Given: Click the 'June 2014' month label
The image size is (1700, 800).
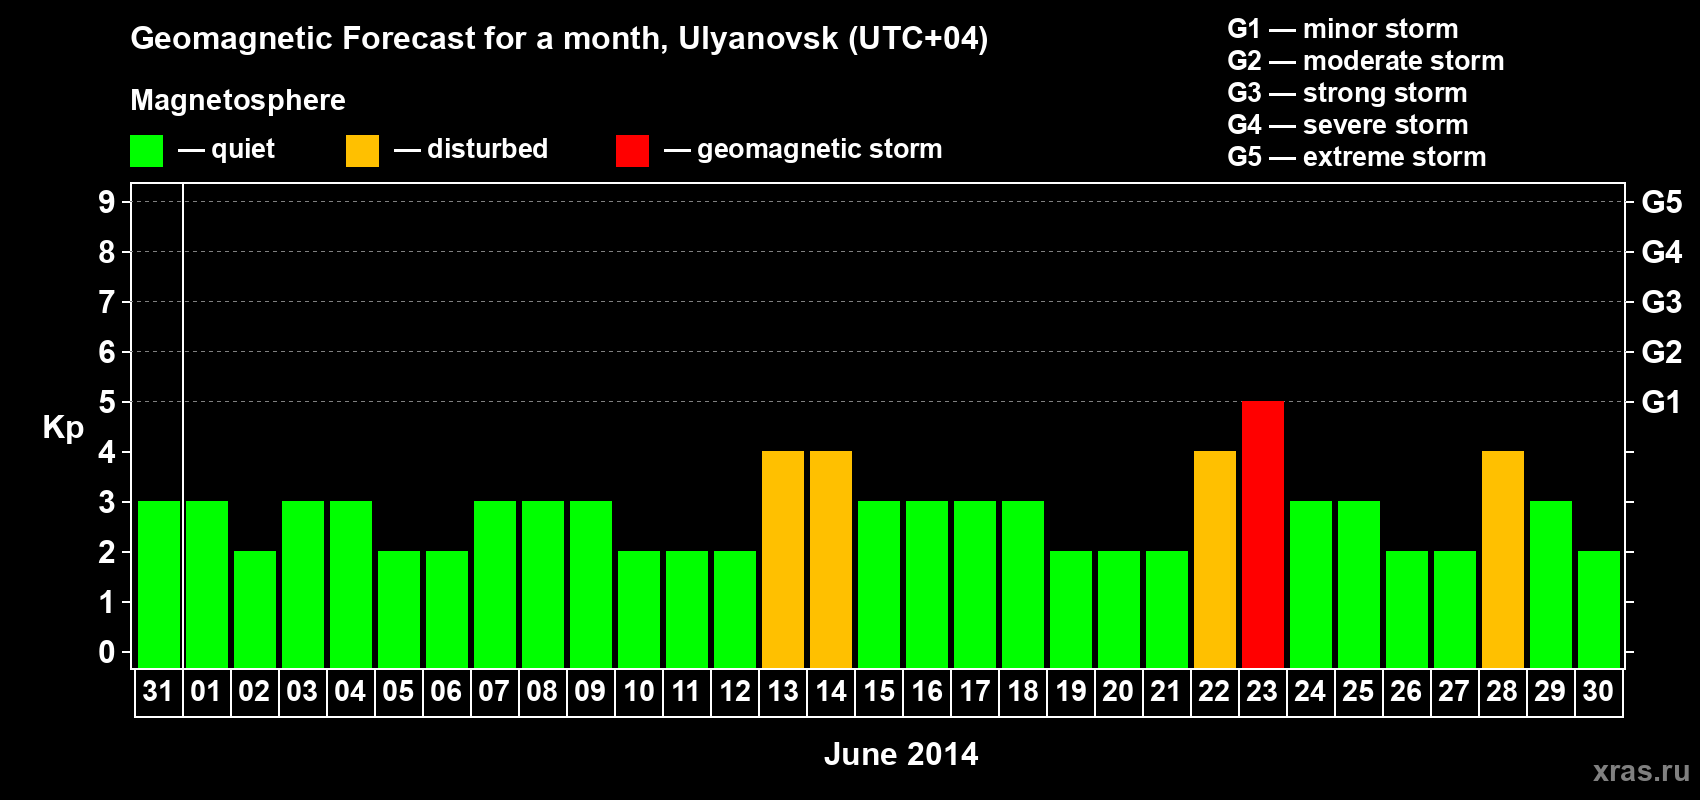Looking at the screenshot, I should [901, 754].
